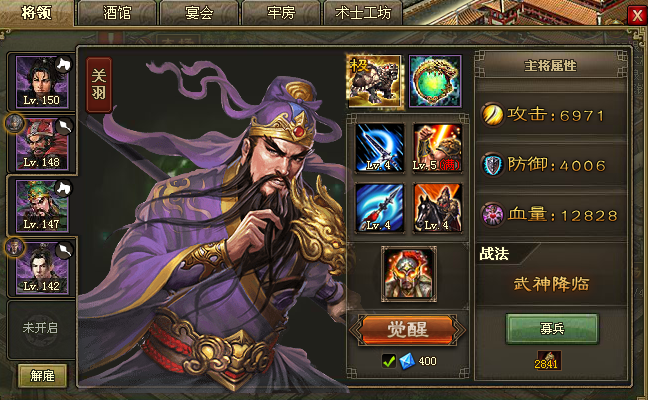Select the Lv. 148 general portrait

42,144
